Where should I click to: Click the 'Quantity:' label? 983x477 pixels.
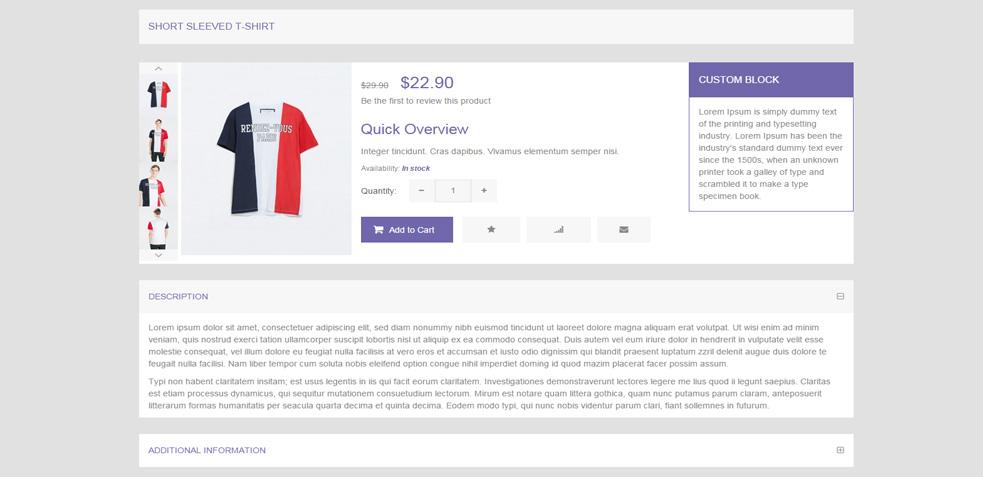click(x=379, y=191)
